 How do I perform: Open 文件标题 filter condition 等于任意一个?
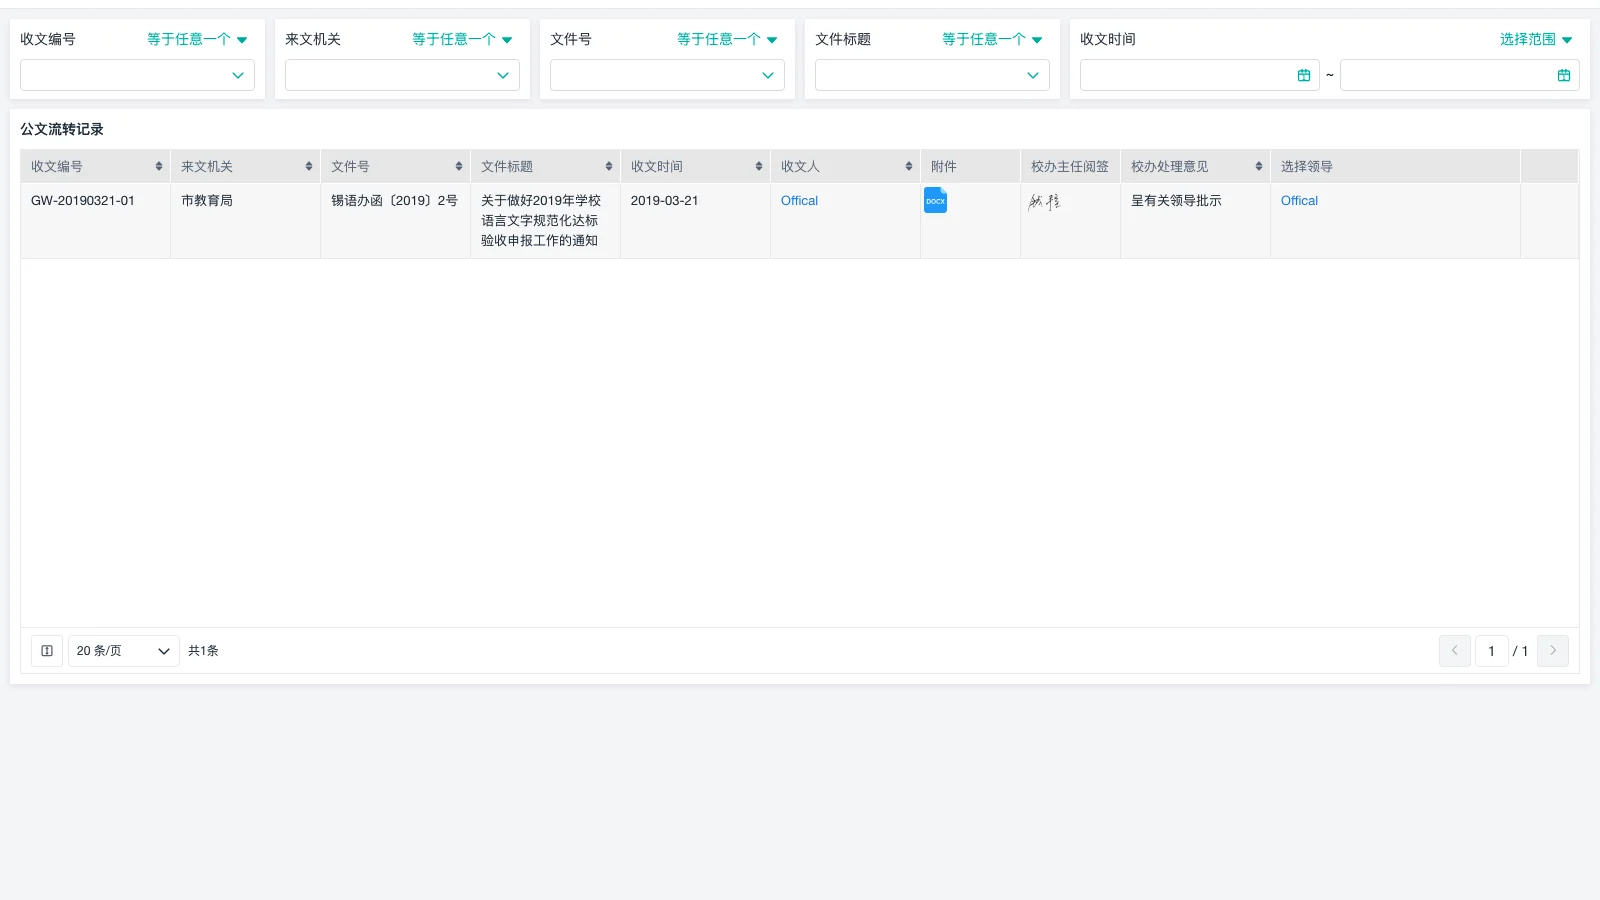[x=992, y=39]
